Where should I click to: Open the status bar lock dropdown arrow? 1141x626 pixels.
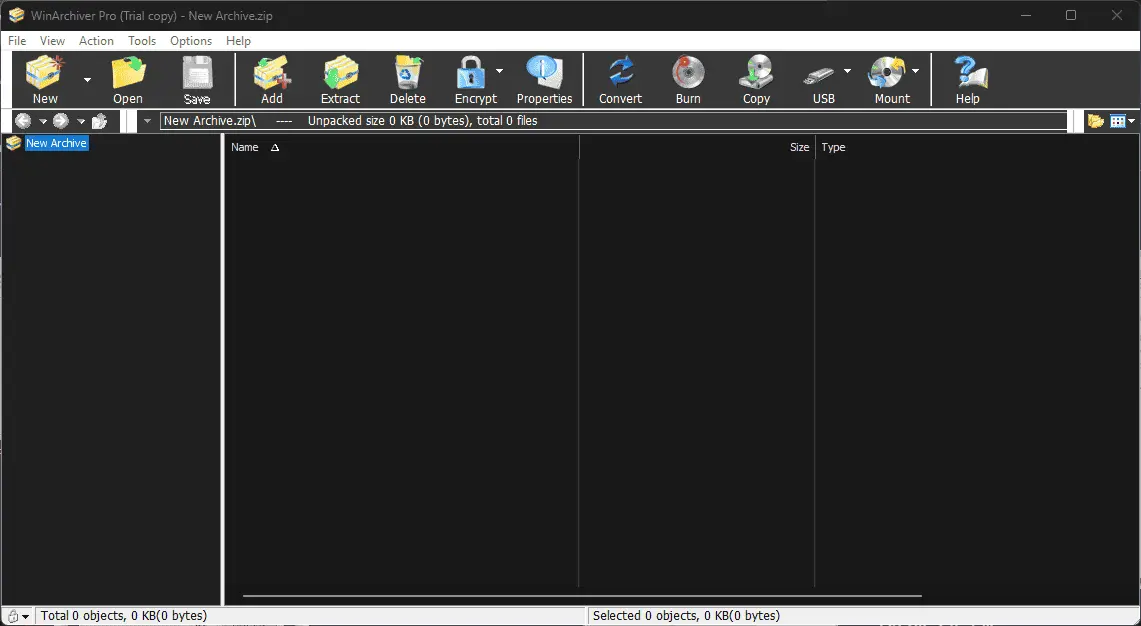tap(25, 617)
